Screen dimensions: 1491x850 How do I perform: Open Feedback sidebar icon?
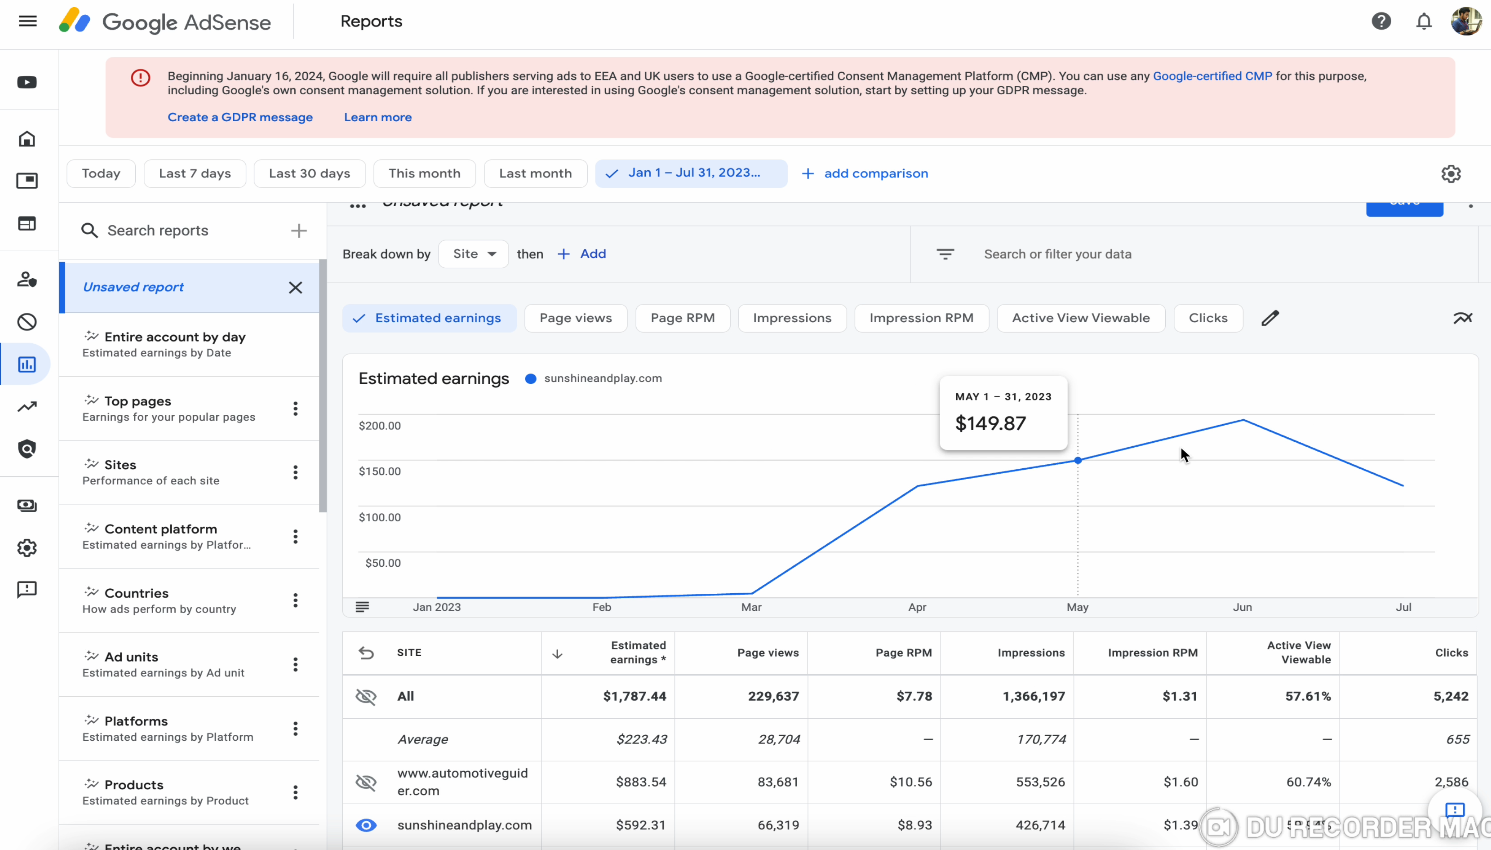click(x=27, y=590)
